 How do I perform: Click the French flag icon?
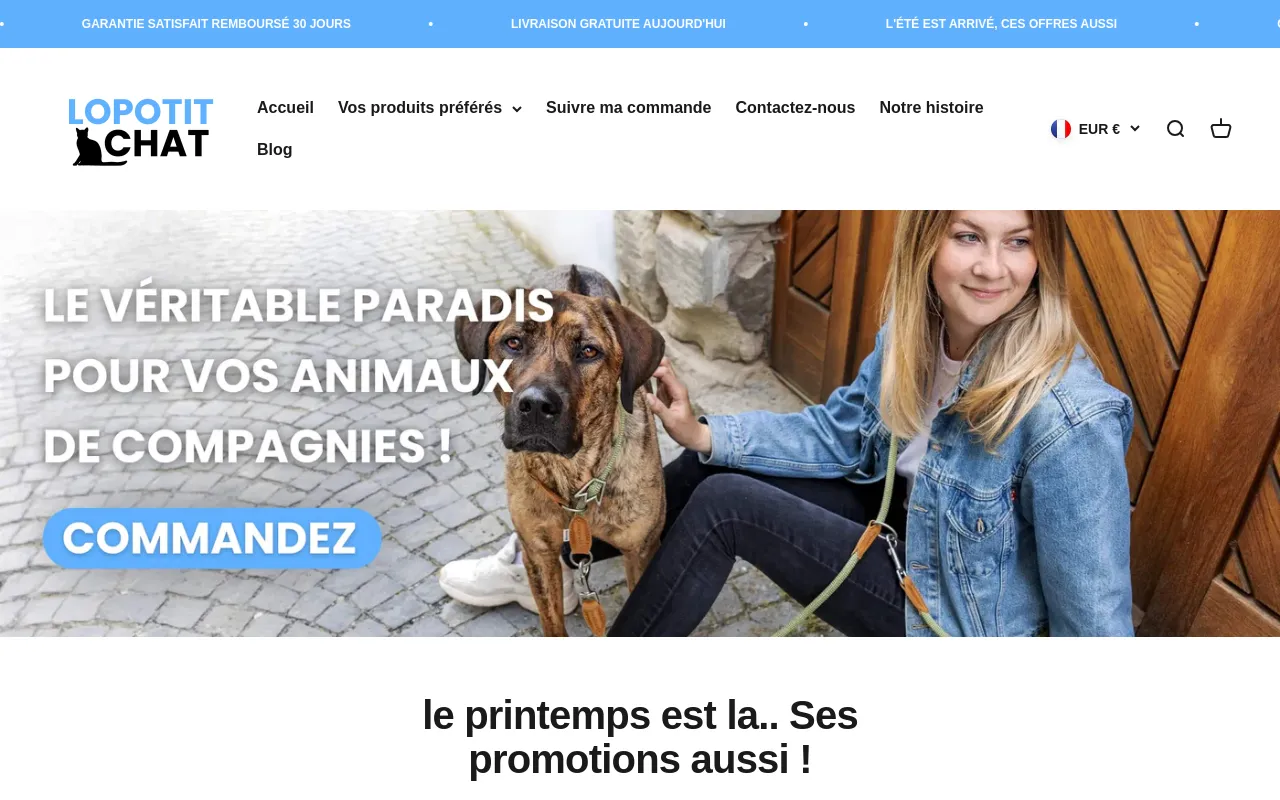(x=1061, y=129)
